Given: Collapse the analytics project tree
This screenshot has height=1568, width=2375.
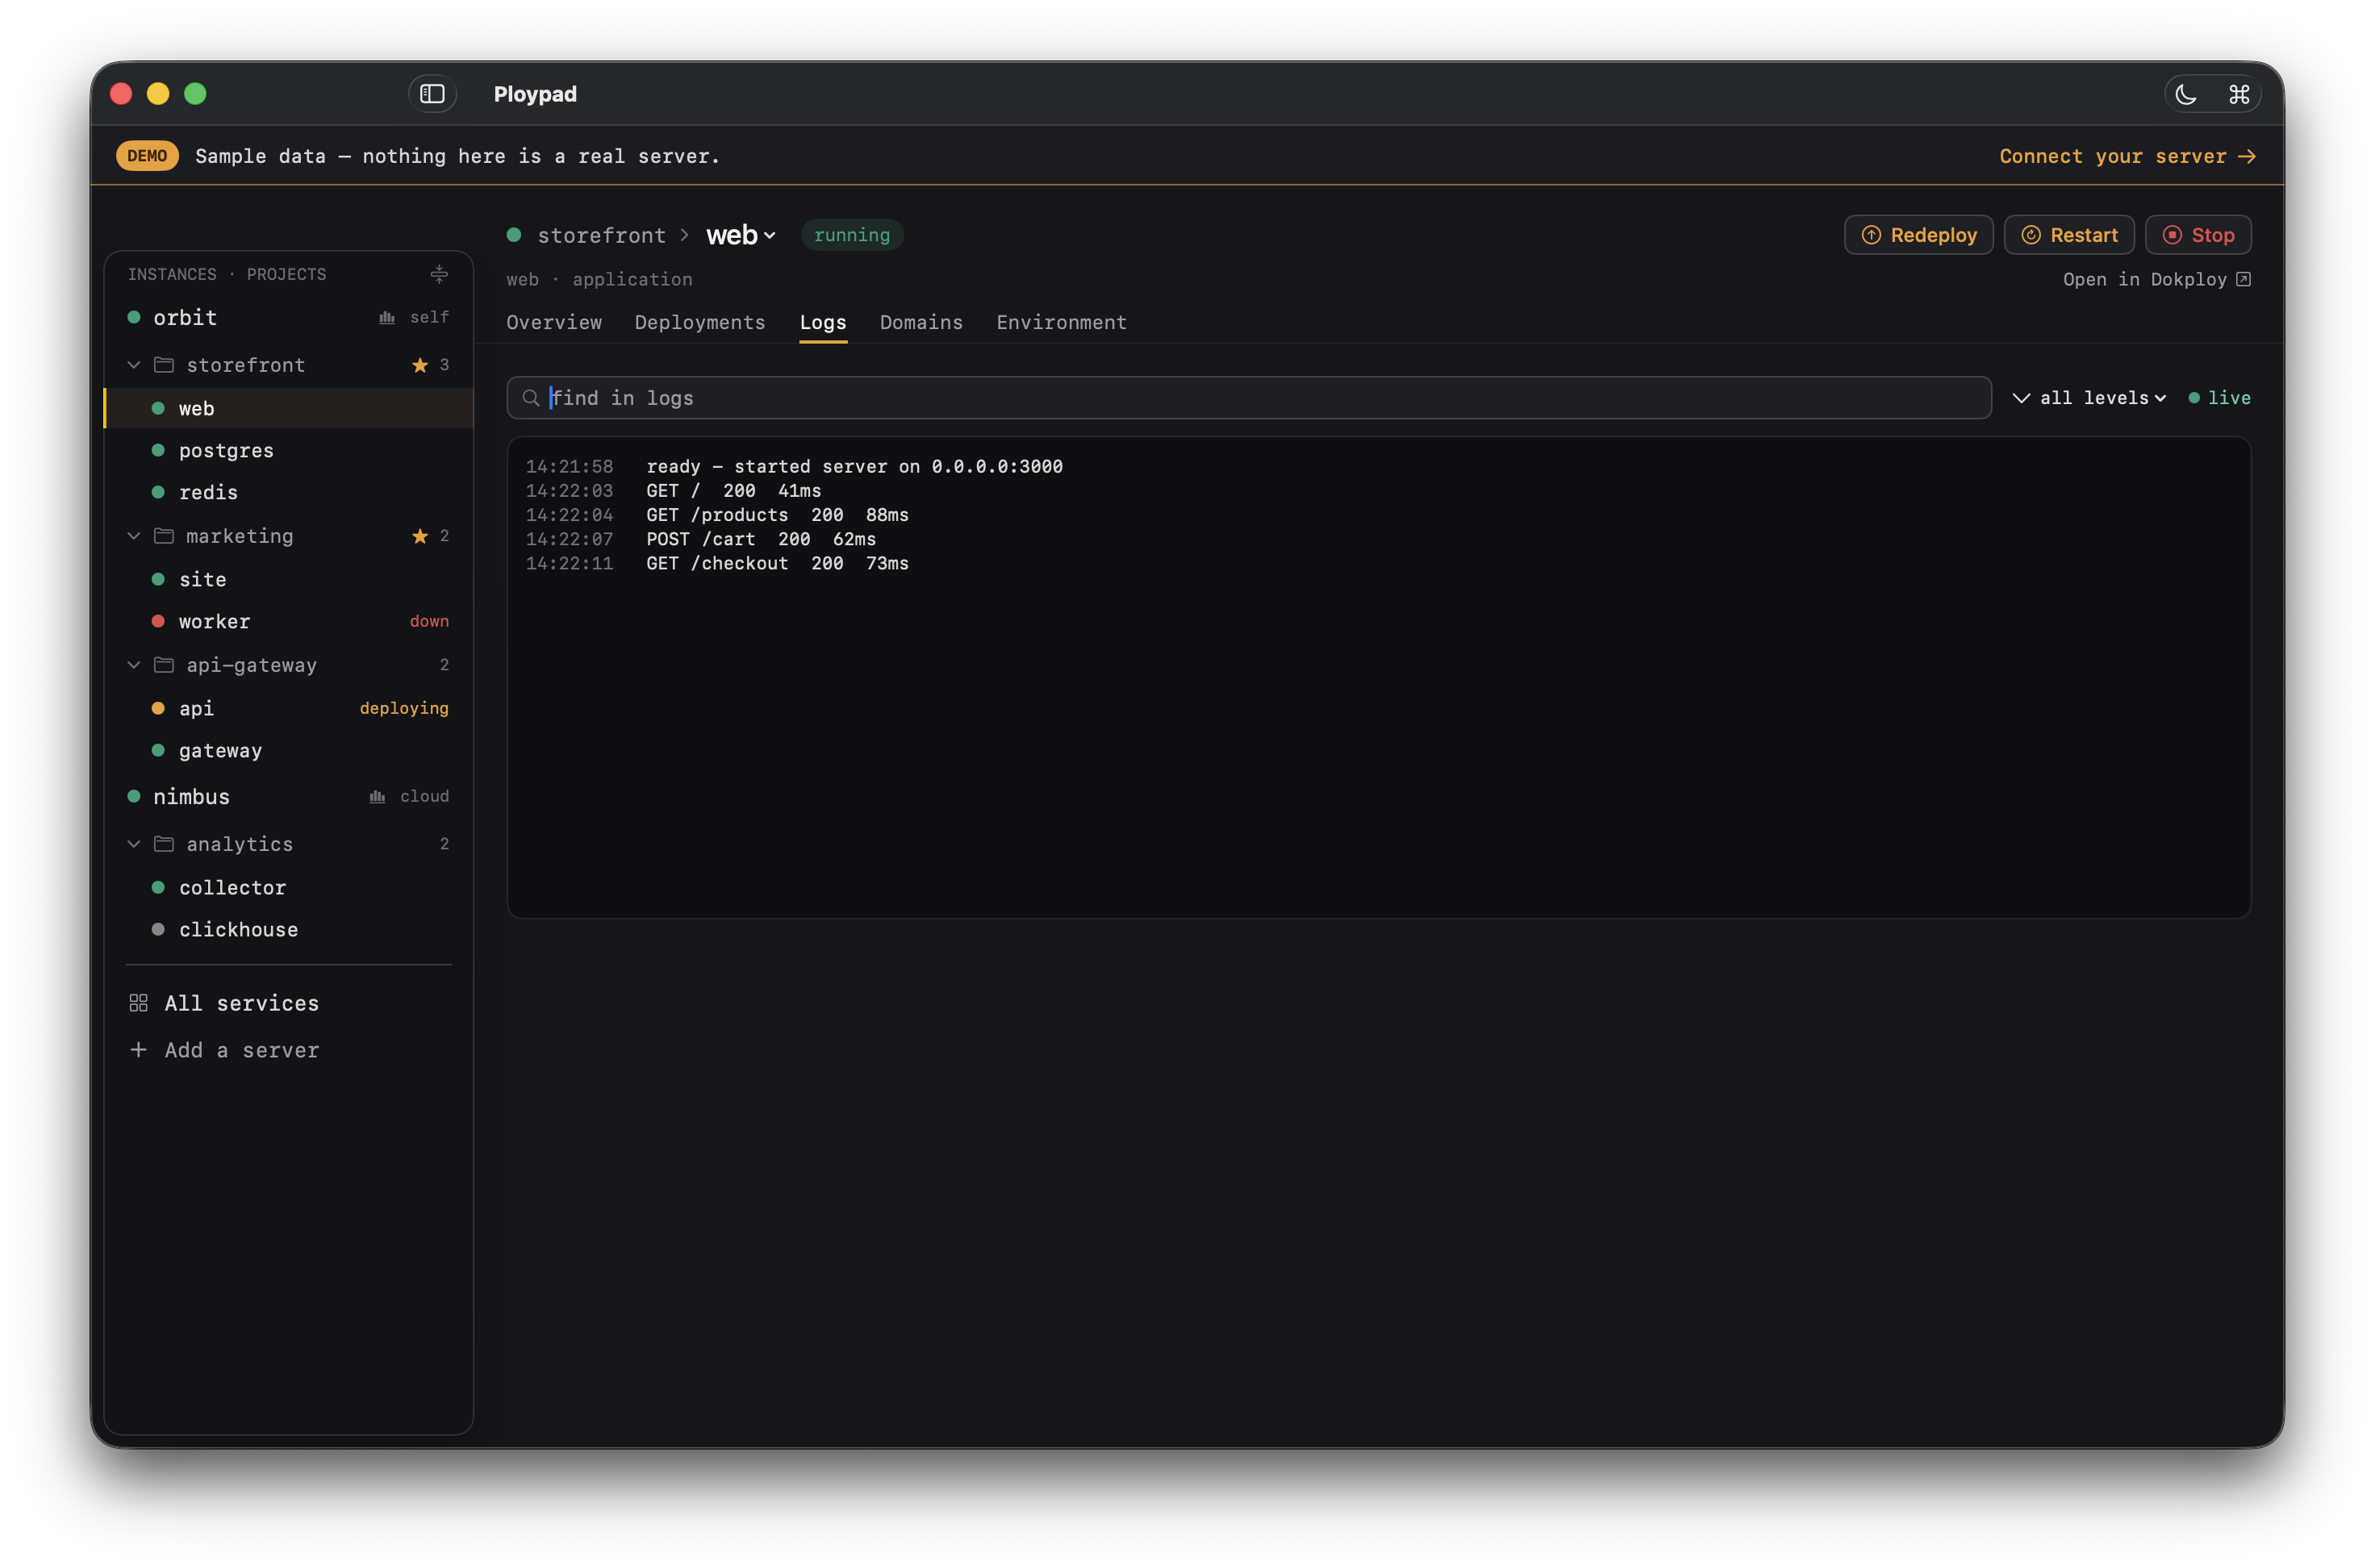Looking at the screenshot, I should coord(134,844).
